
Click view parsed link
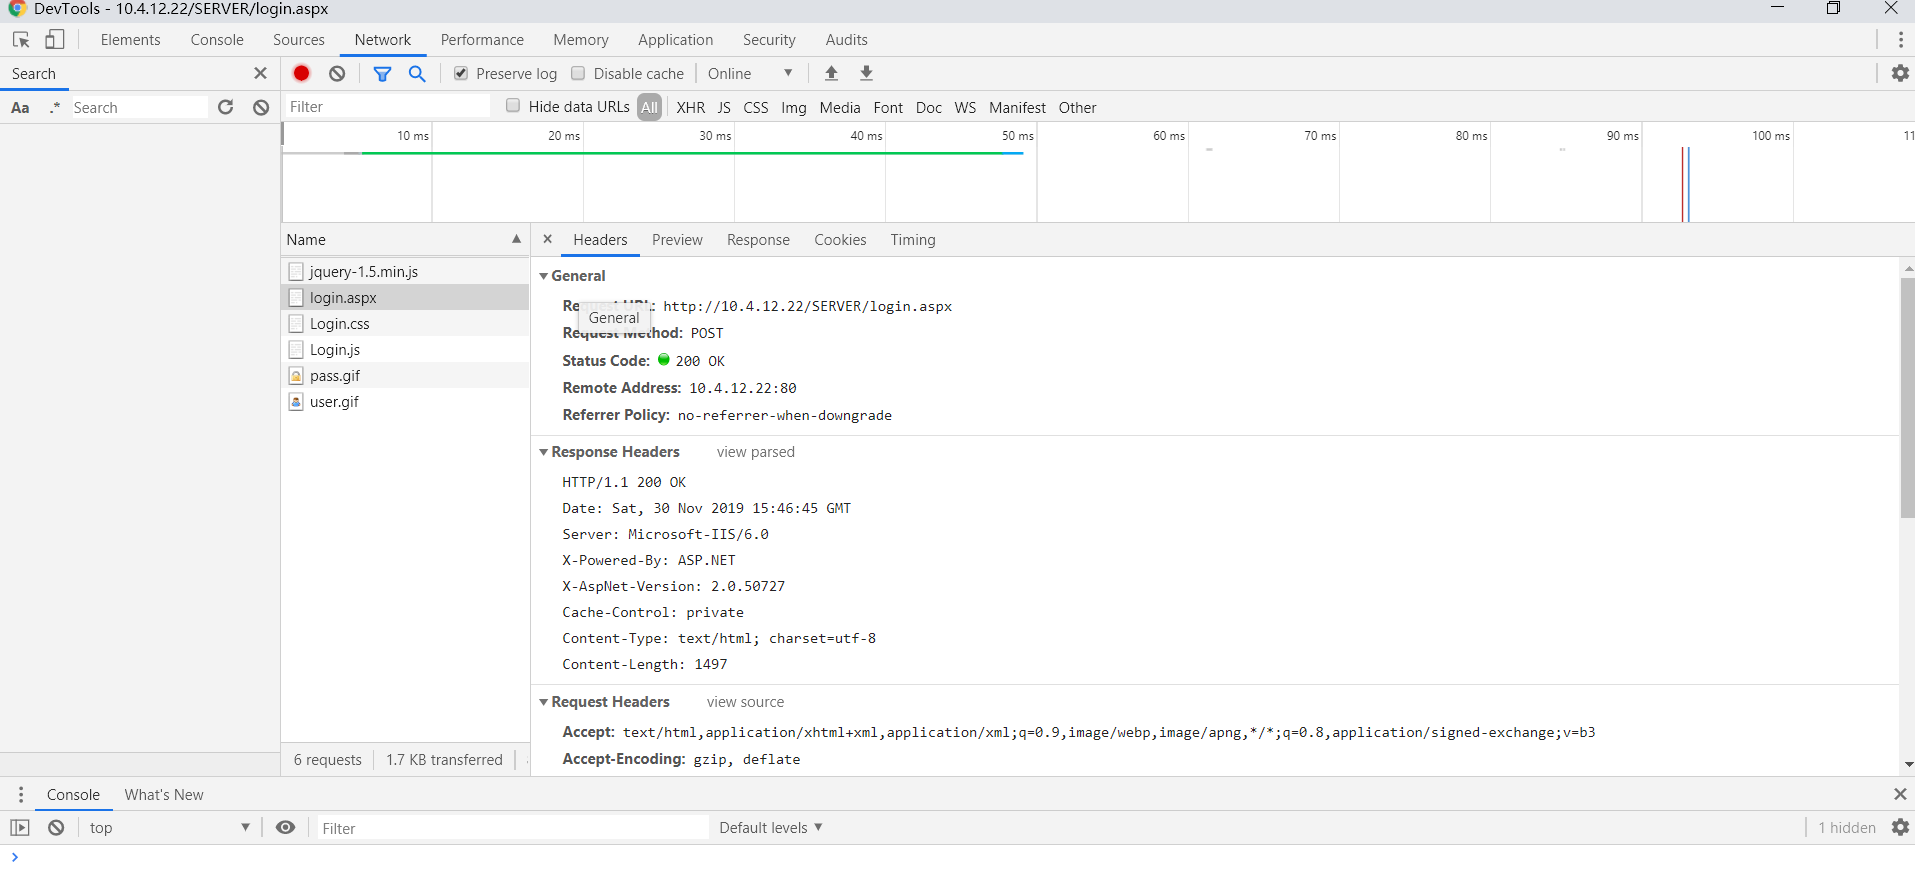click(x=755, y=452)
